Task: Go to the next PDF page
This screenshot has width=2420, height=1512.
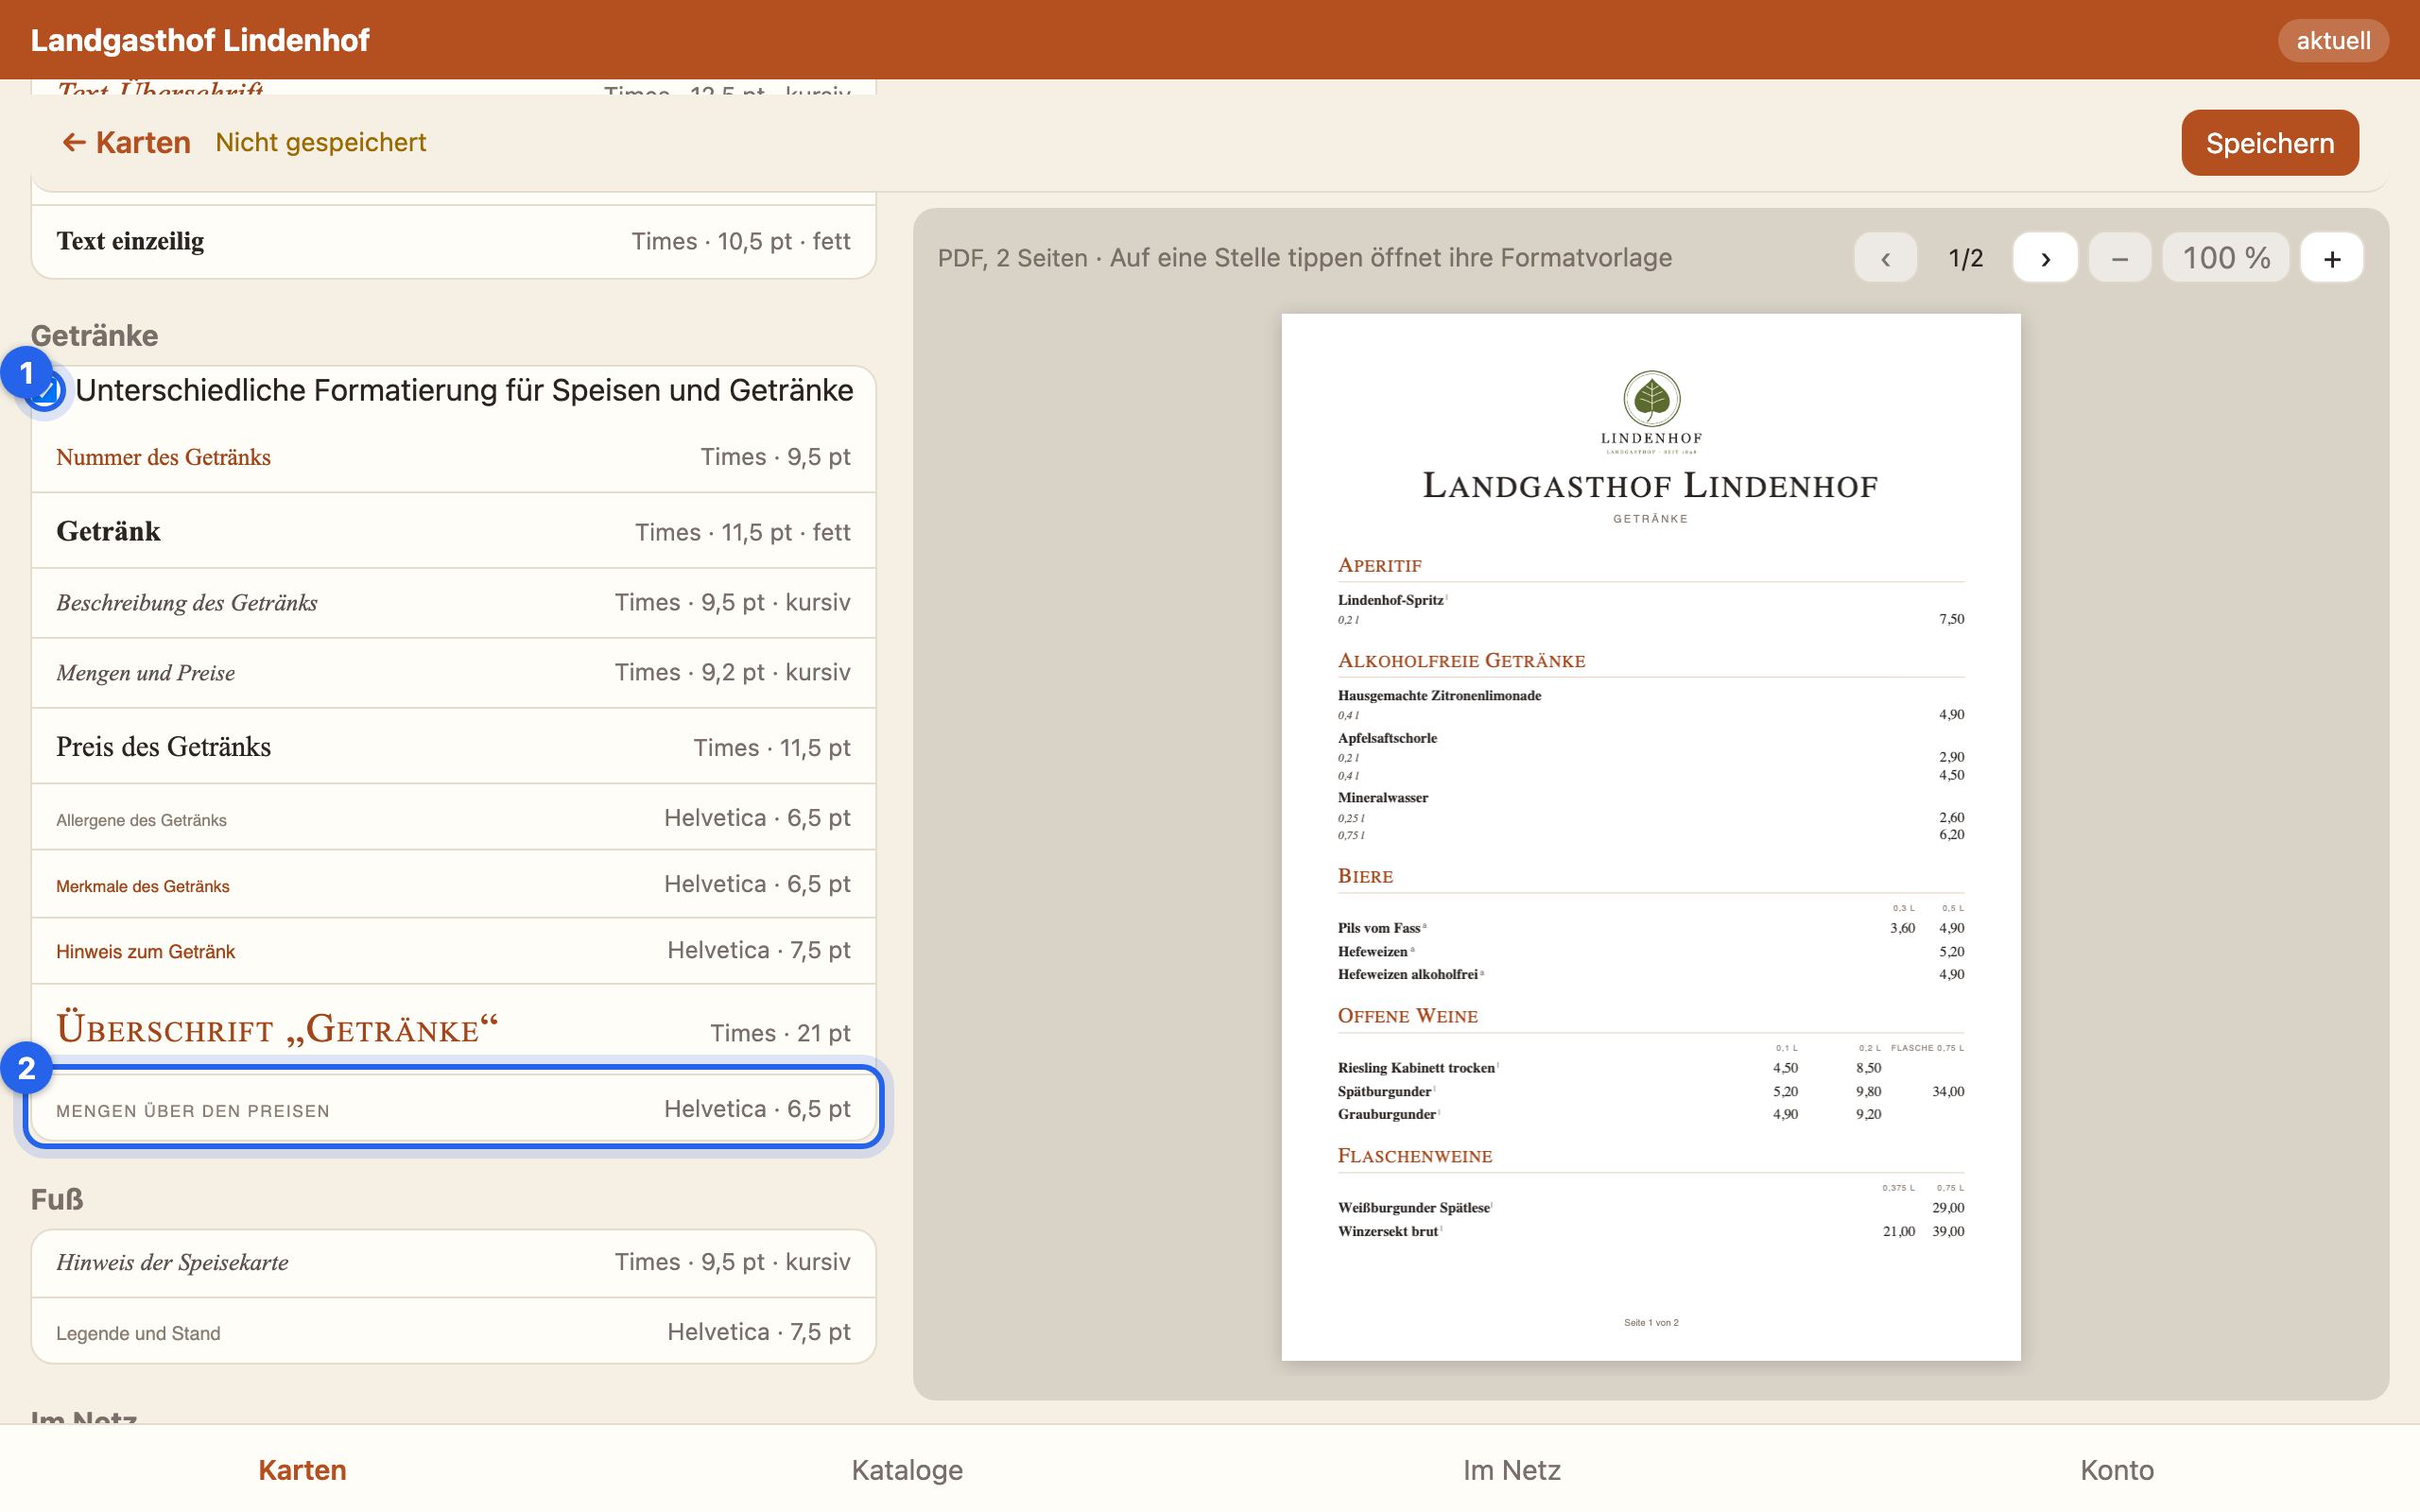Action: [x=2044, y=258]
